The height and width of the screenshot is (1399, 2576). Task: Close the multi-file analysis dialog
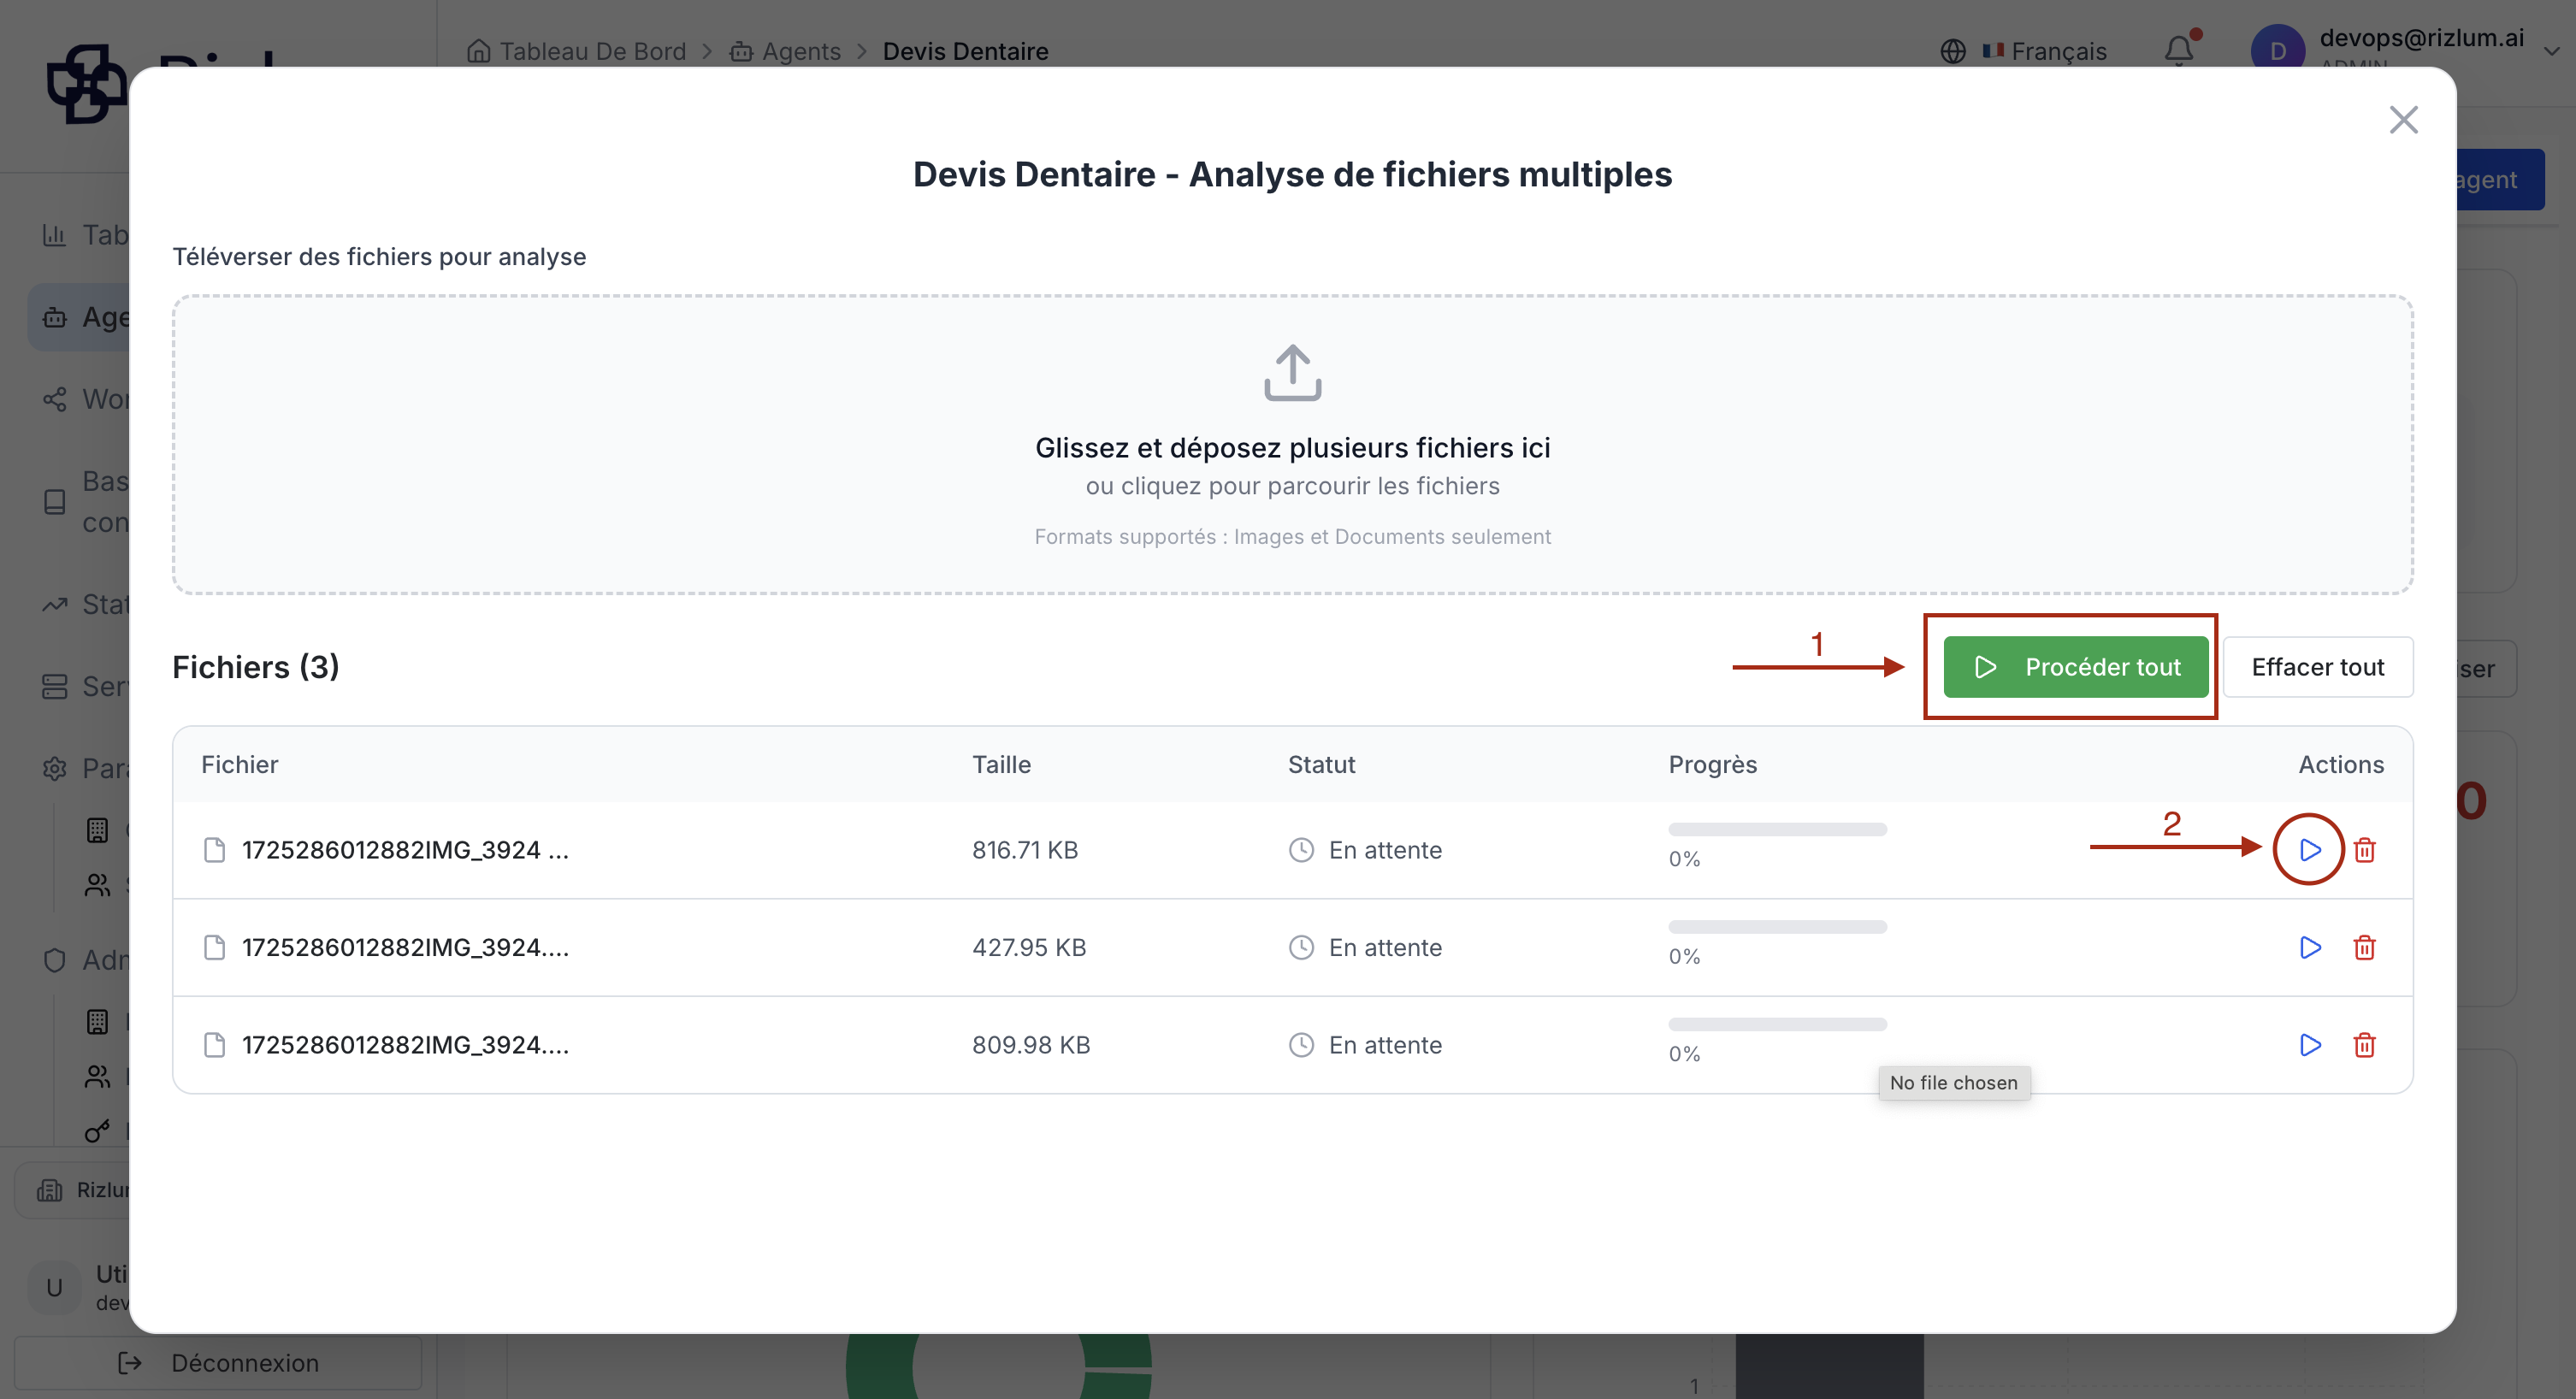point(2403,120)
